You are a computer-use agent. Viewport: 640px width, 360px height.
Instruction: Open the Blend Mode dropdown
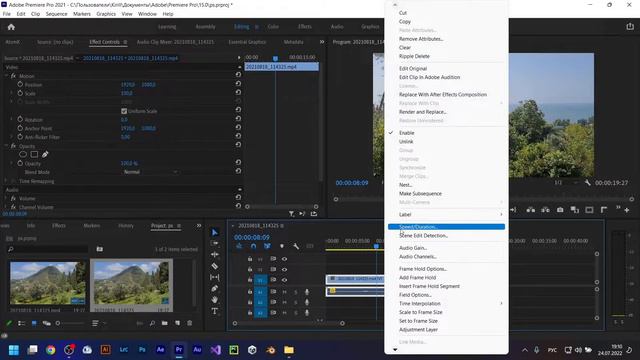150,172
